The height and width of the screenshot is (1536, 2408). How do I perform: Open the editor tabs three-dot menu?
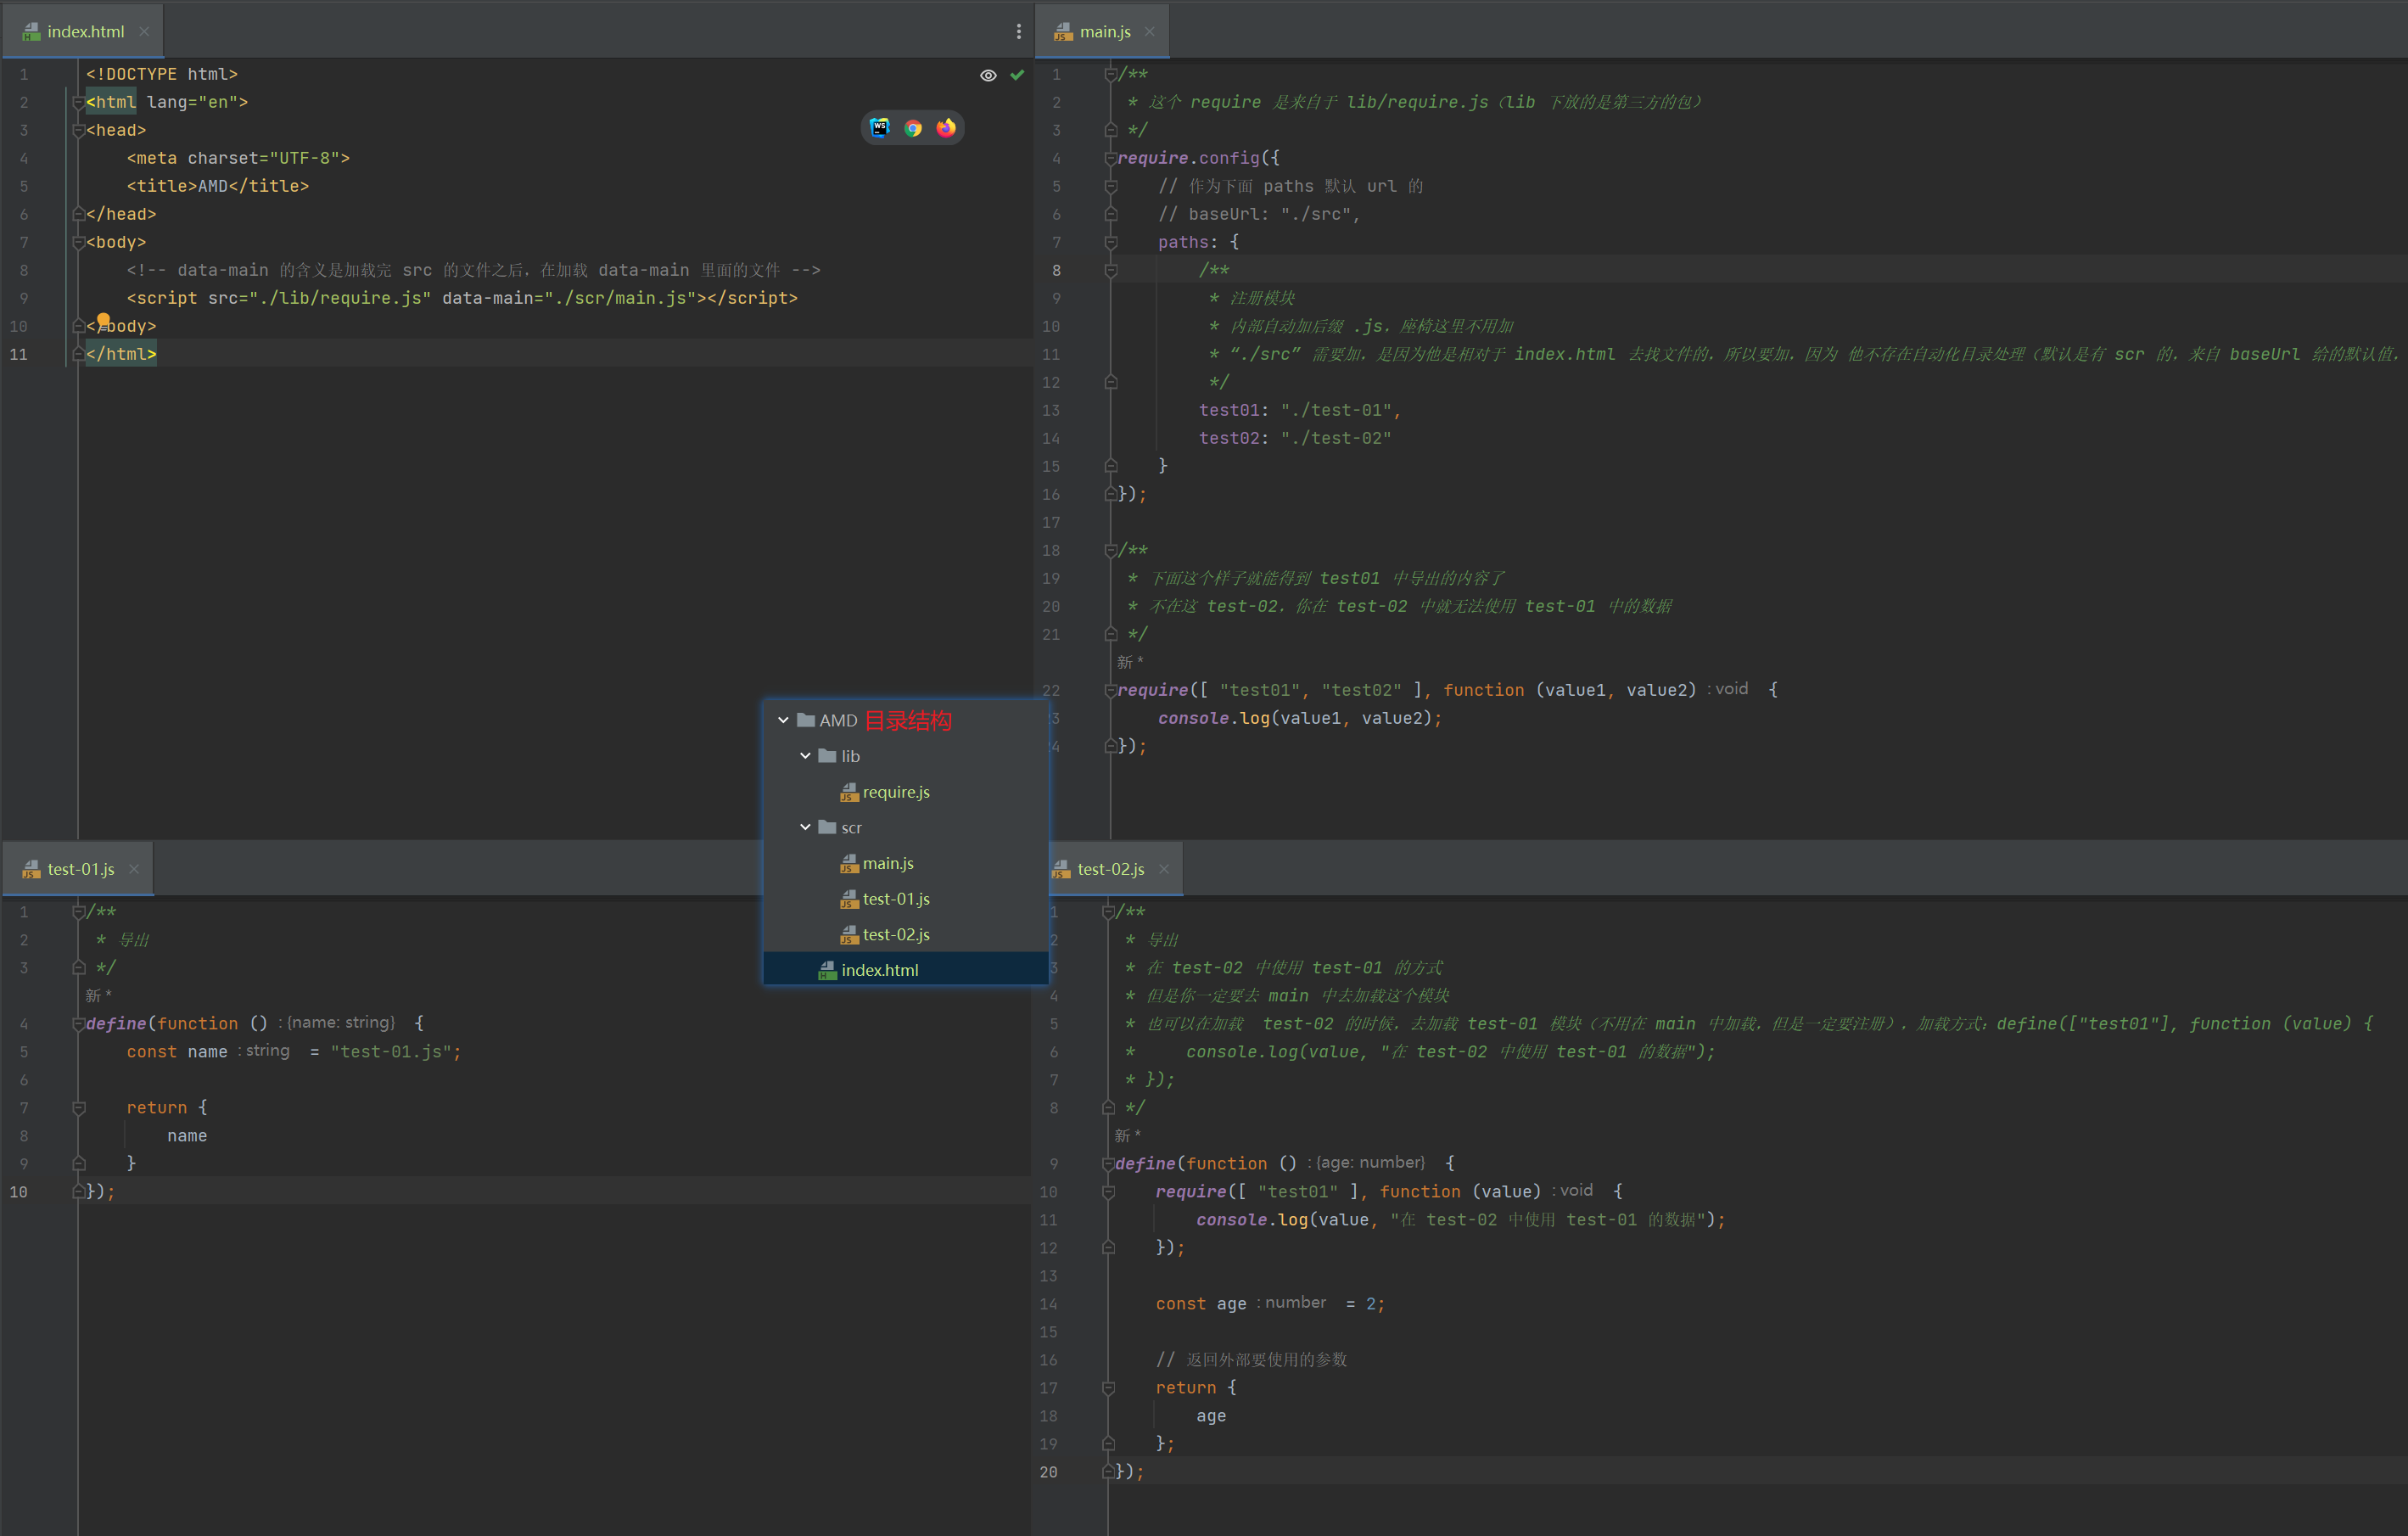coord(1019,32)
